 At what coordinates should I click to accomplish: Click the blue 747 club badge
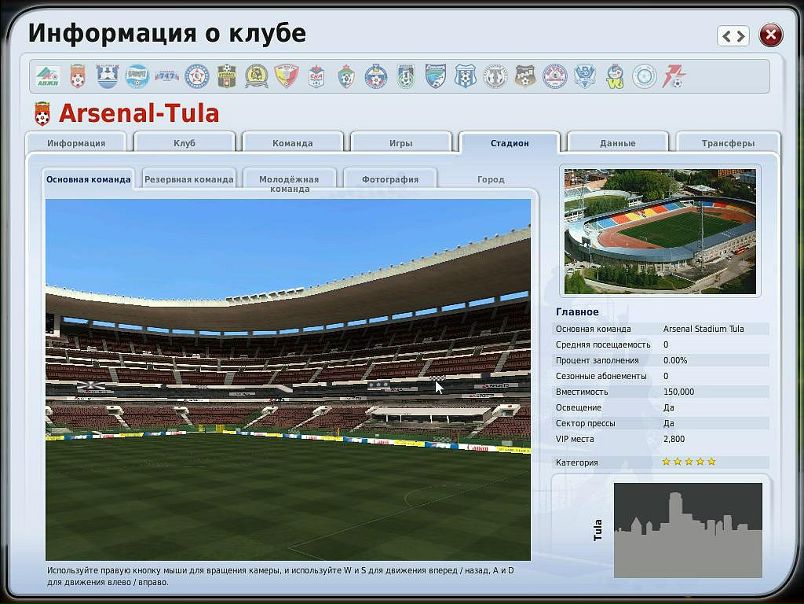point(167,76)
